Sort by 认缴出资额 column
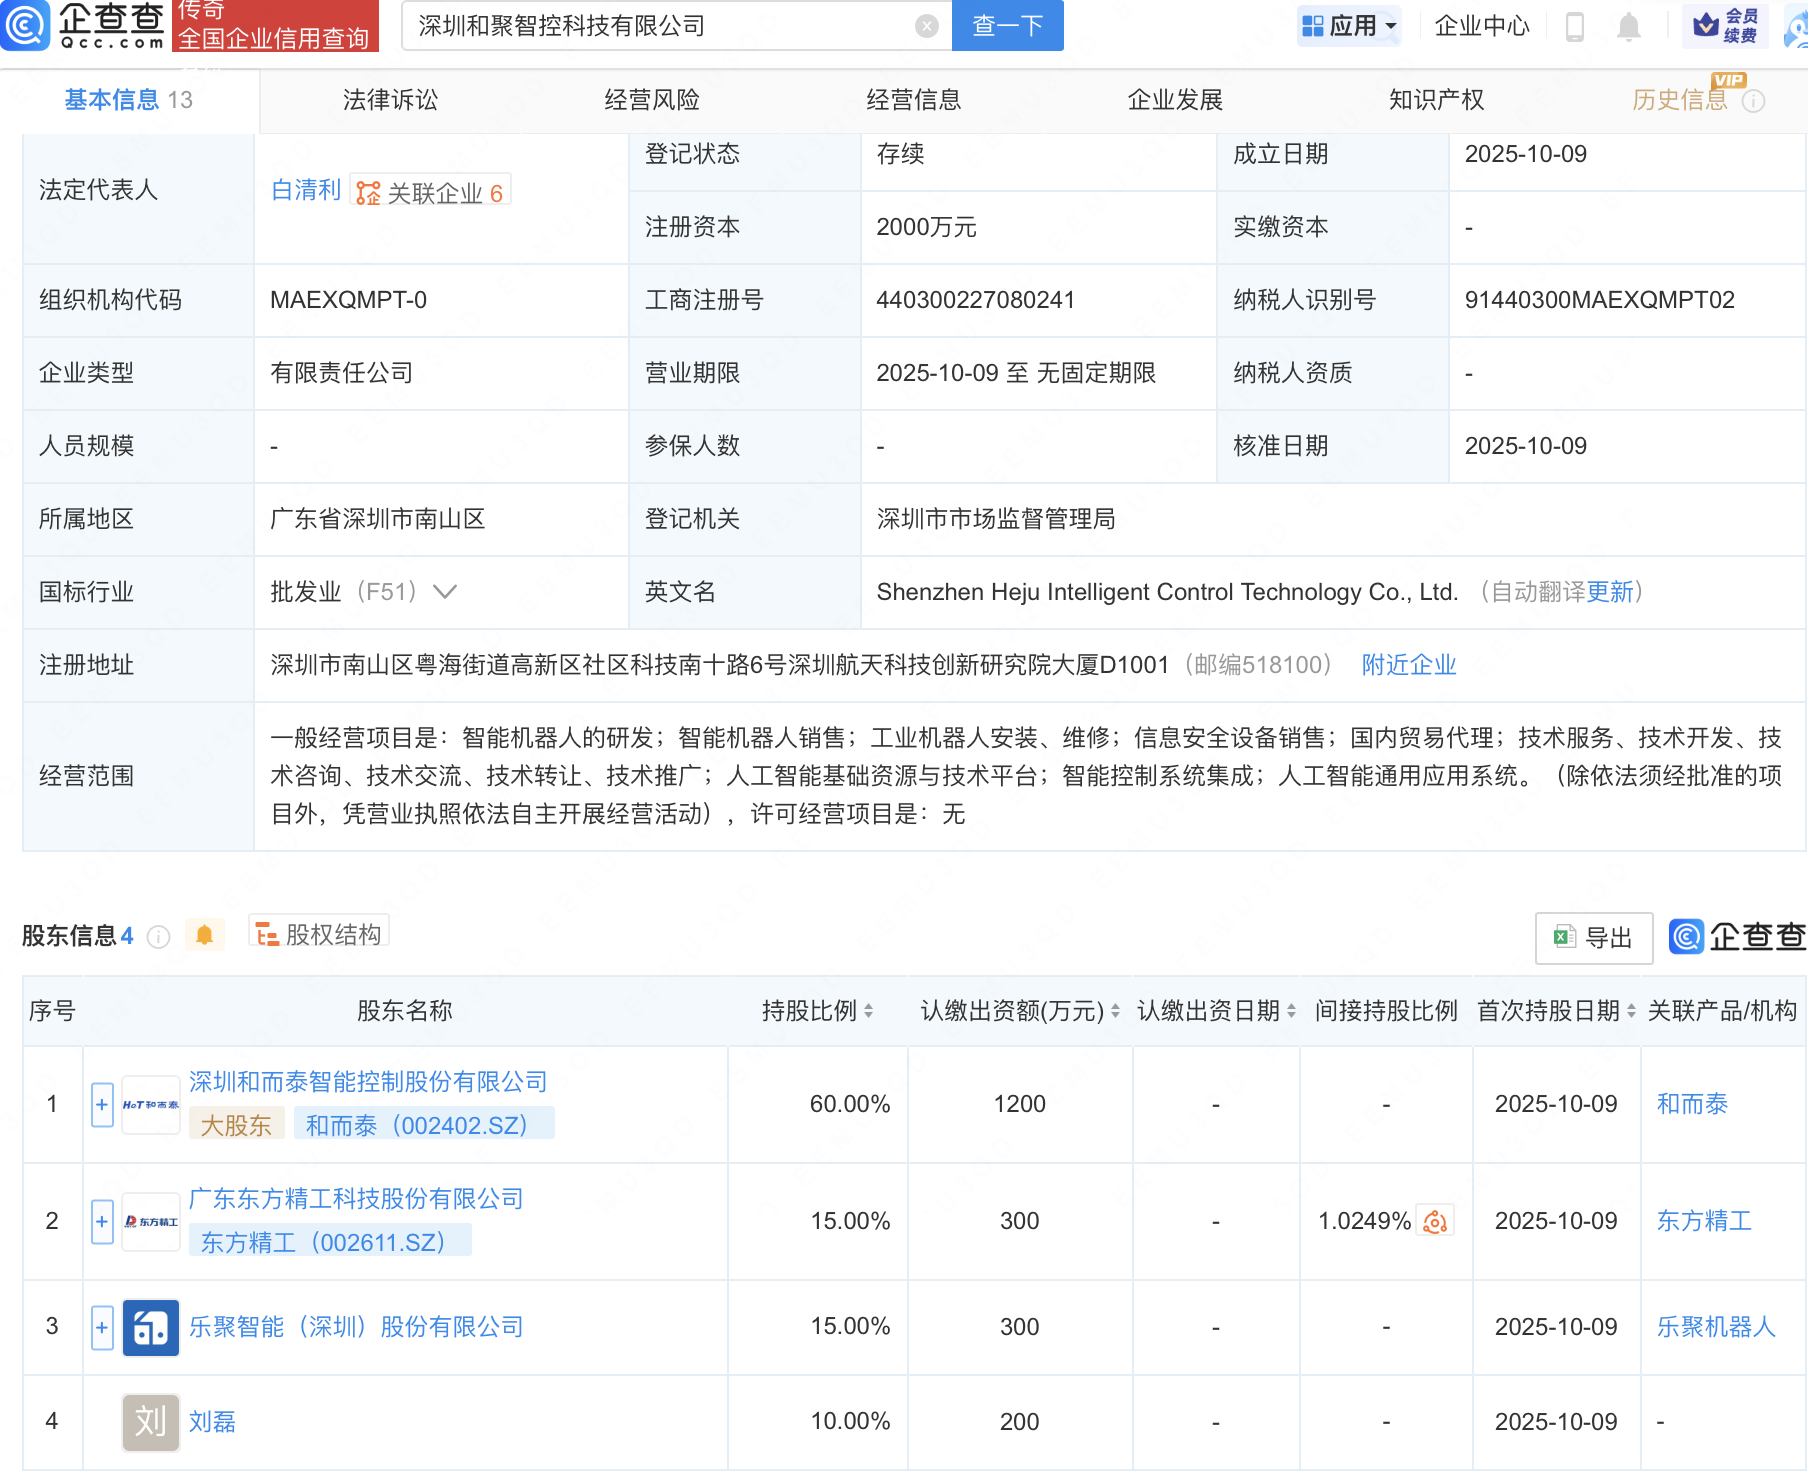This screenshot has height=1472, width=1808. (1115, 1011)
